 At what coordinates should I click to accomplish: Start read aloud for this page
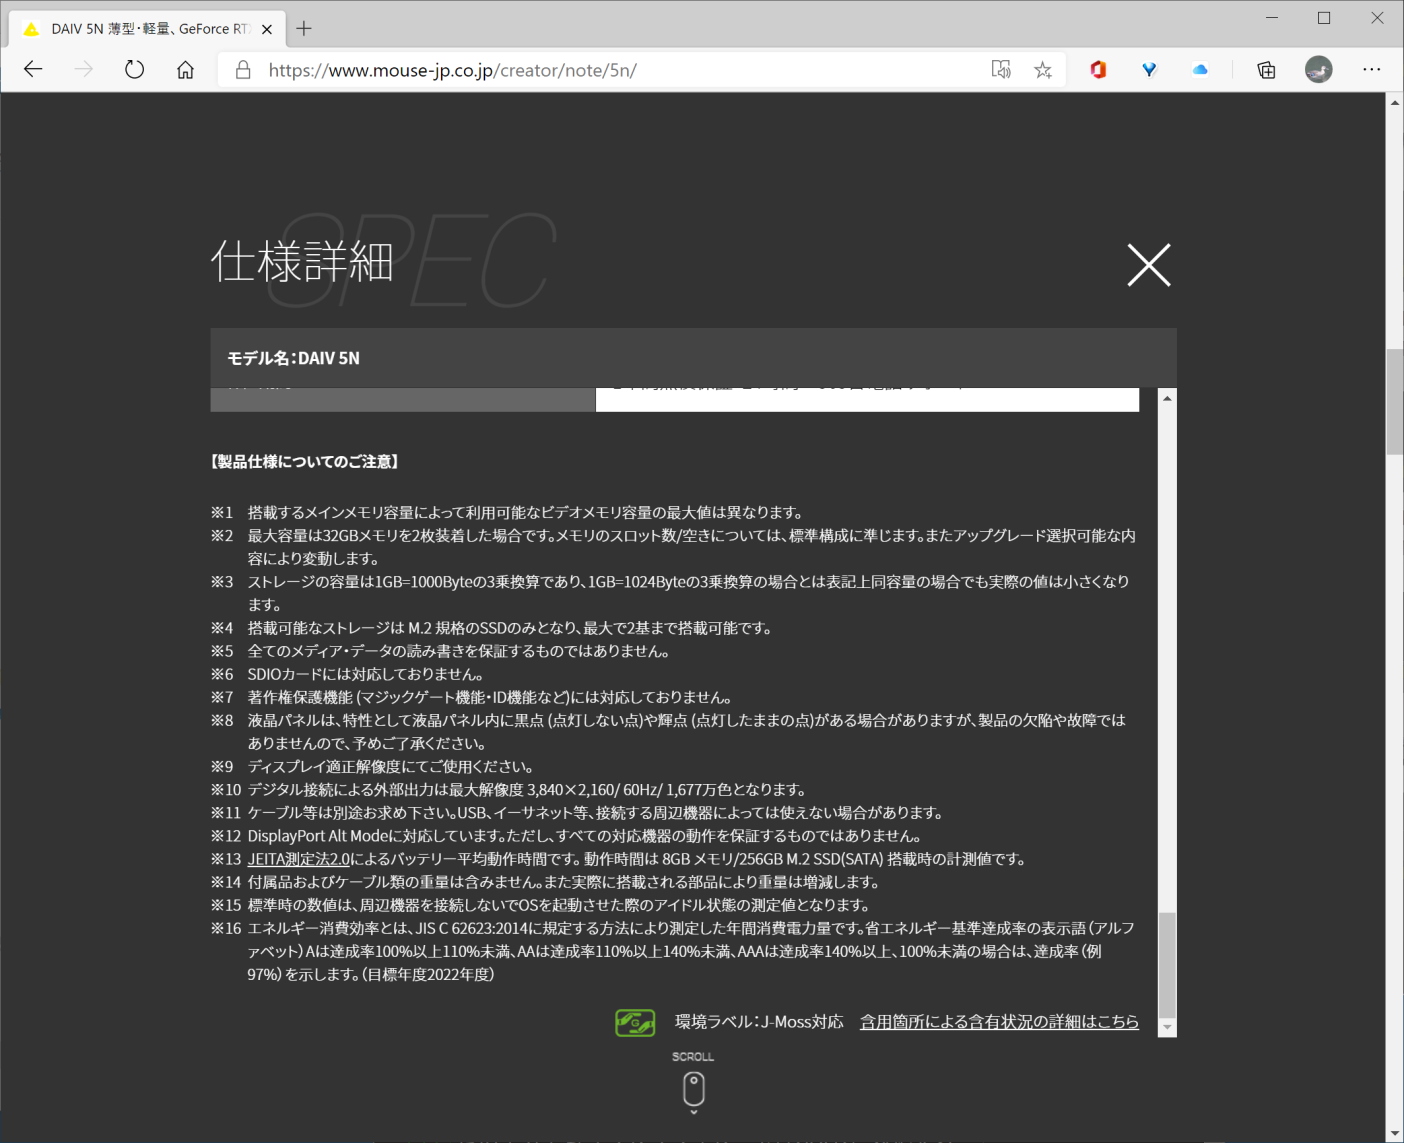tap(1001, 69)
